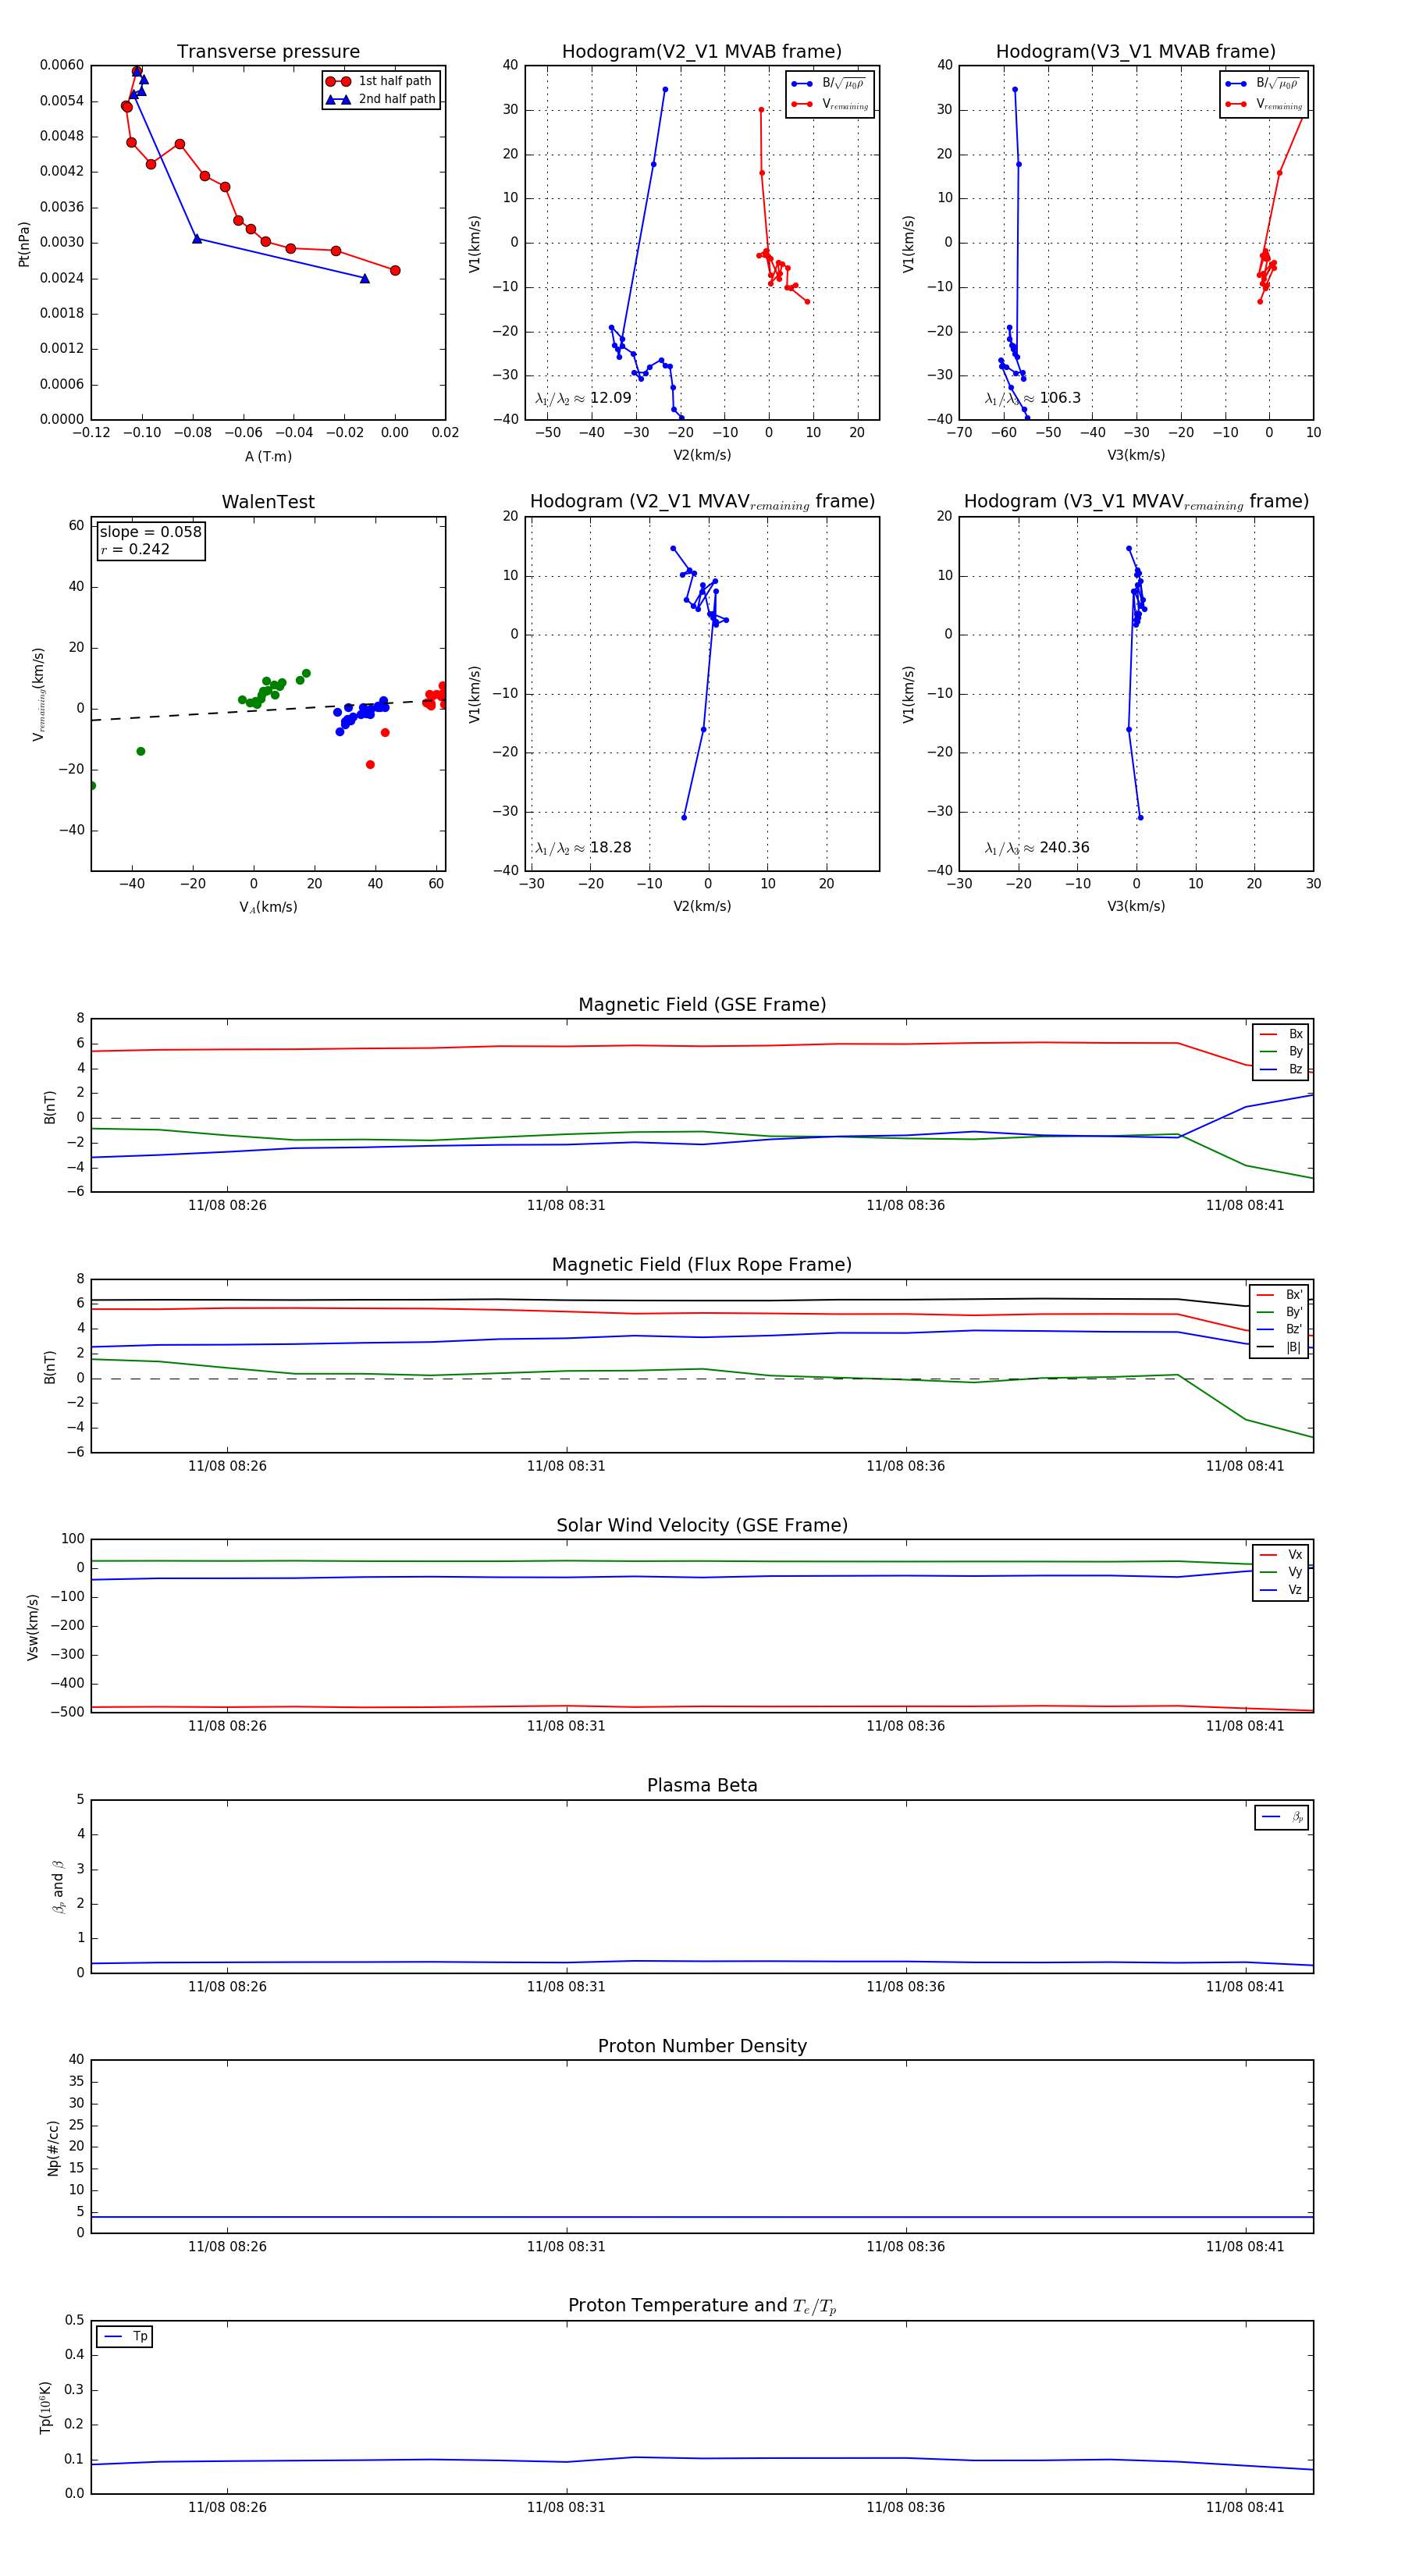
Task: Click the 'V3(km/s)' x-axis label under V3_V1 MVAB hodogram
Action: pos(1136,455)
